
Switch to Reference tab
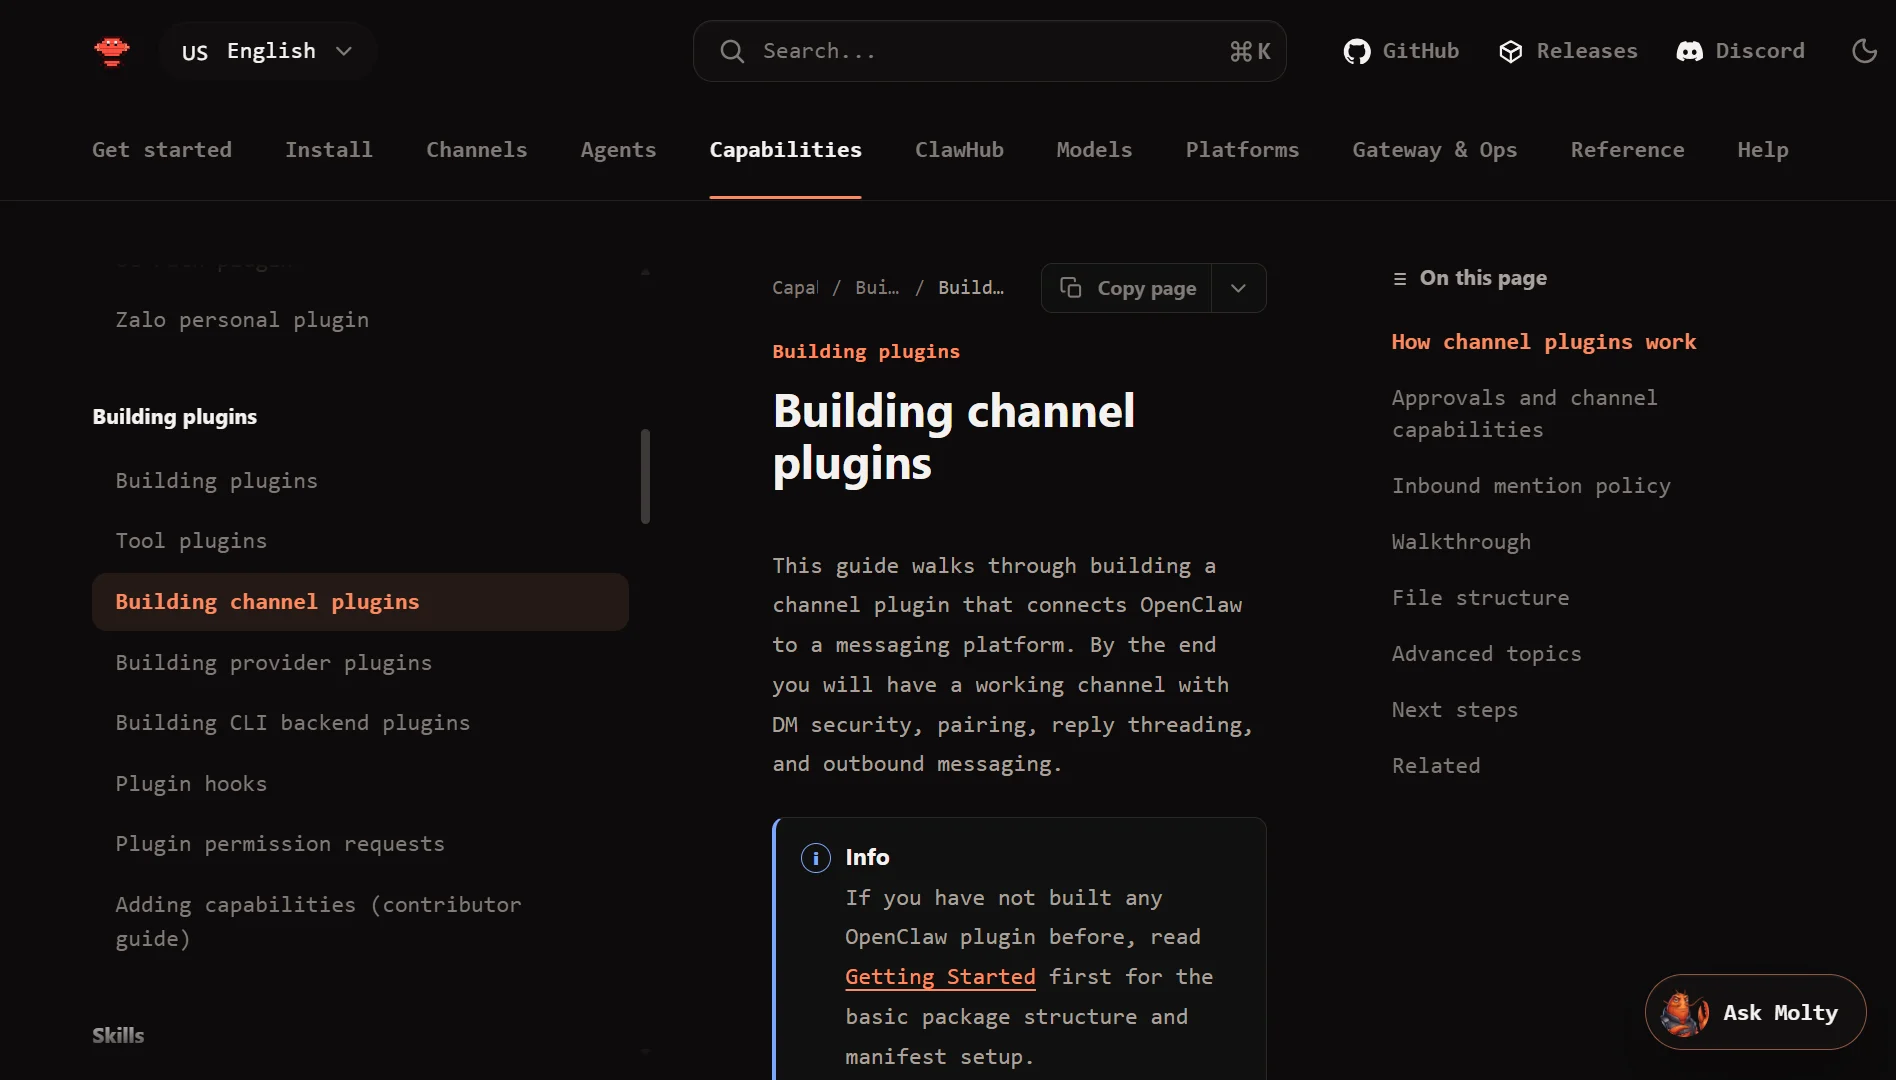(x=1627, y=150)
